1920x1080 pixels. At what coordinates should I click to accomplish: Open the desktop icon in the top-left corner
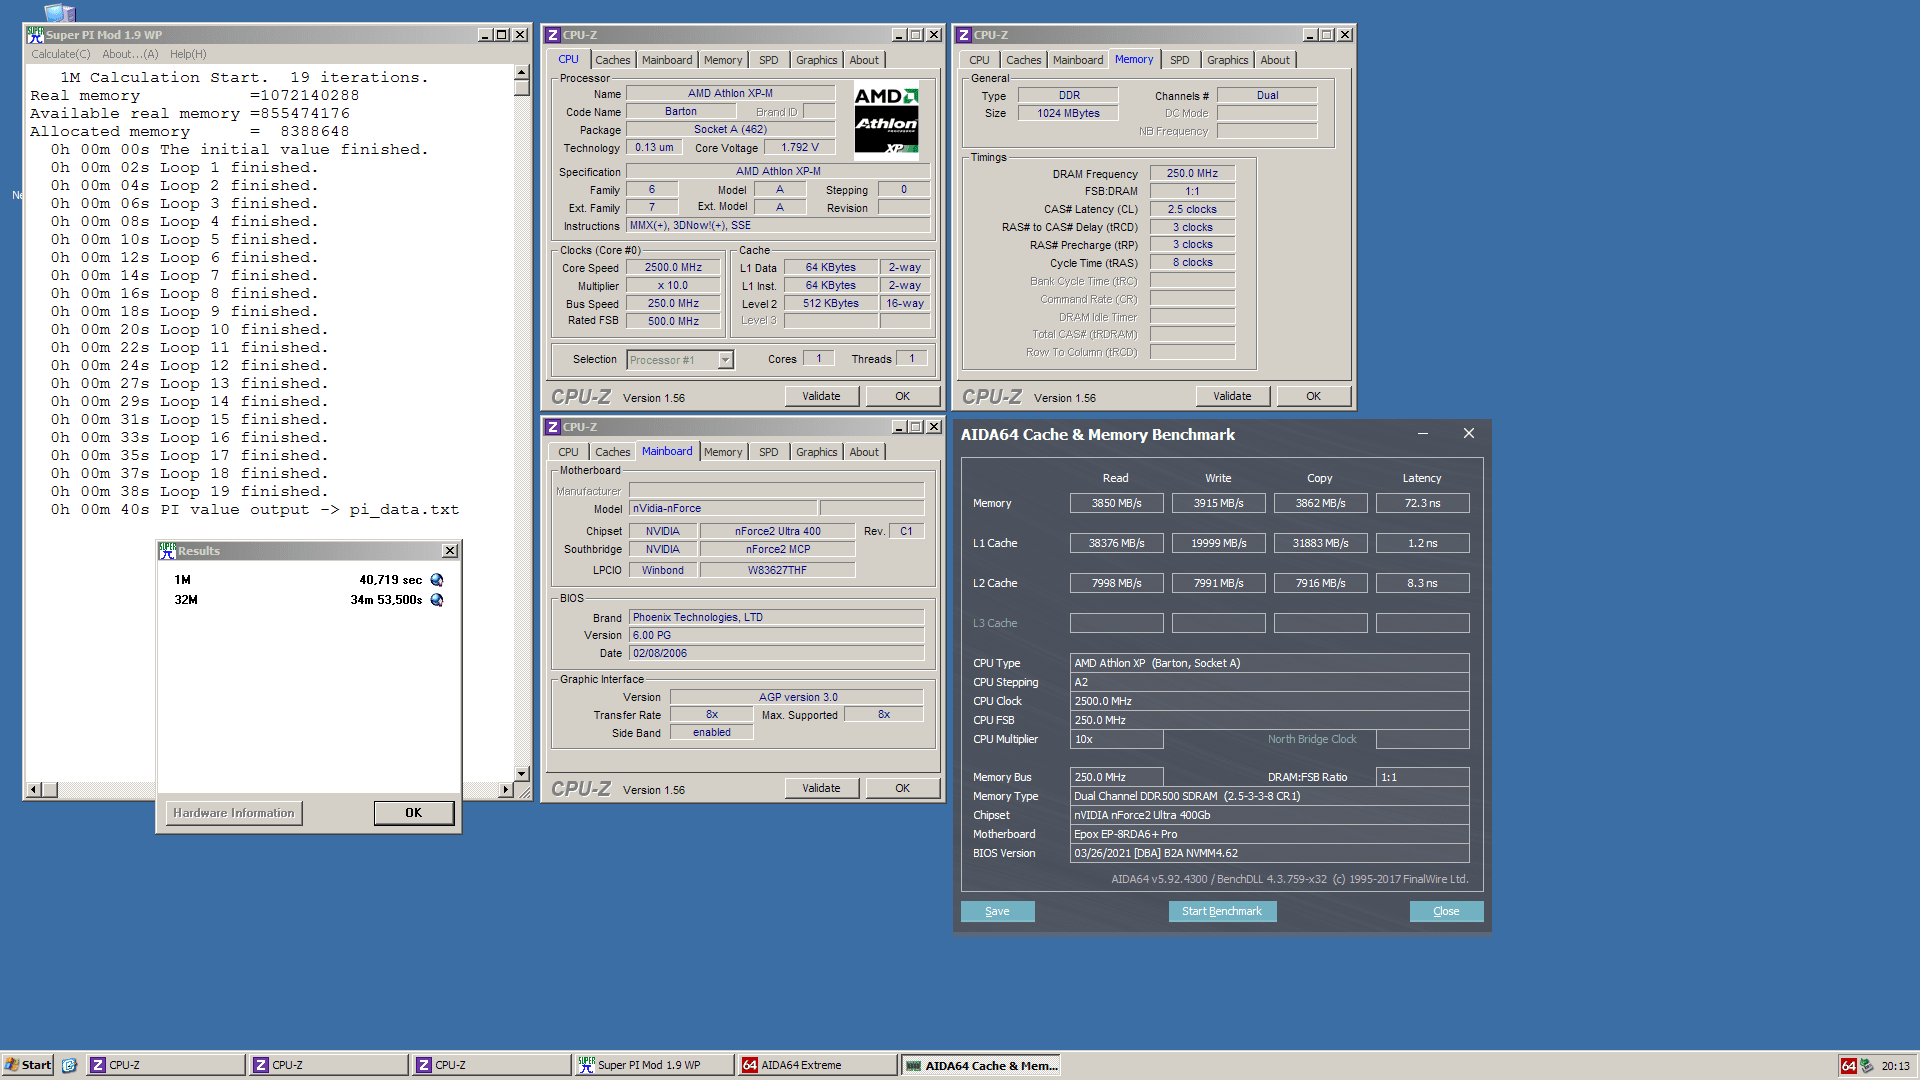point(60,12)
